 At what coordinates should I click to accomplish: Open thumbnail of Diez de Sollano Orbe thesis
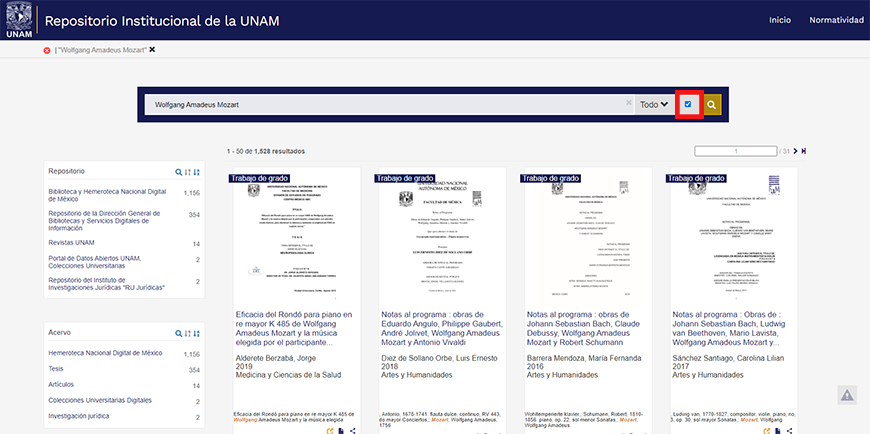442,238
